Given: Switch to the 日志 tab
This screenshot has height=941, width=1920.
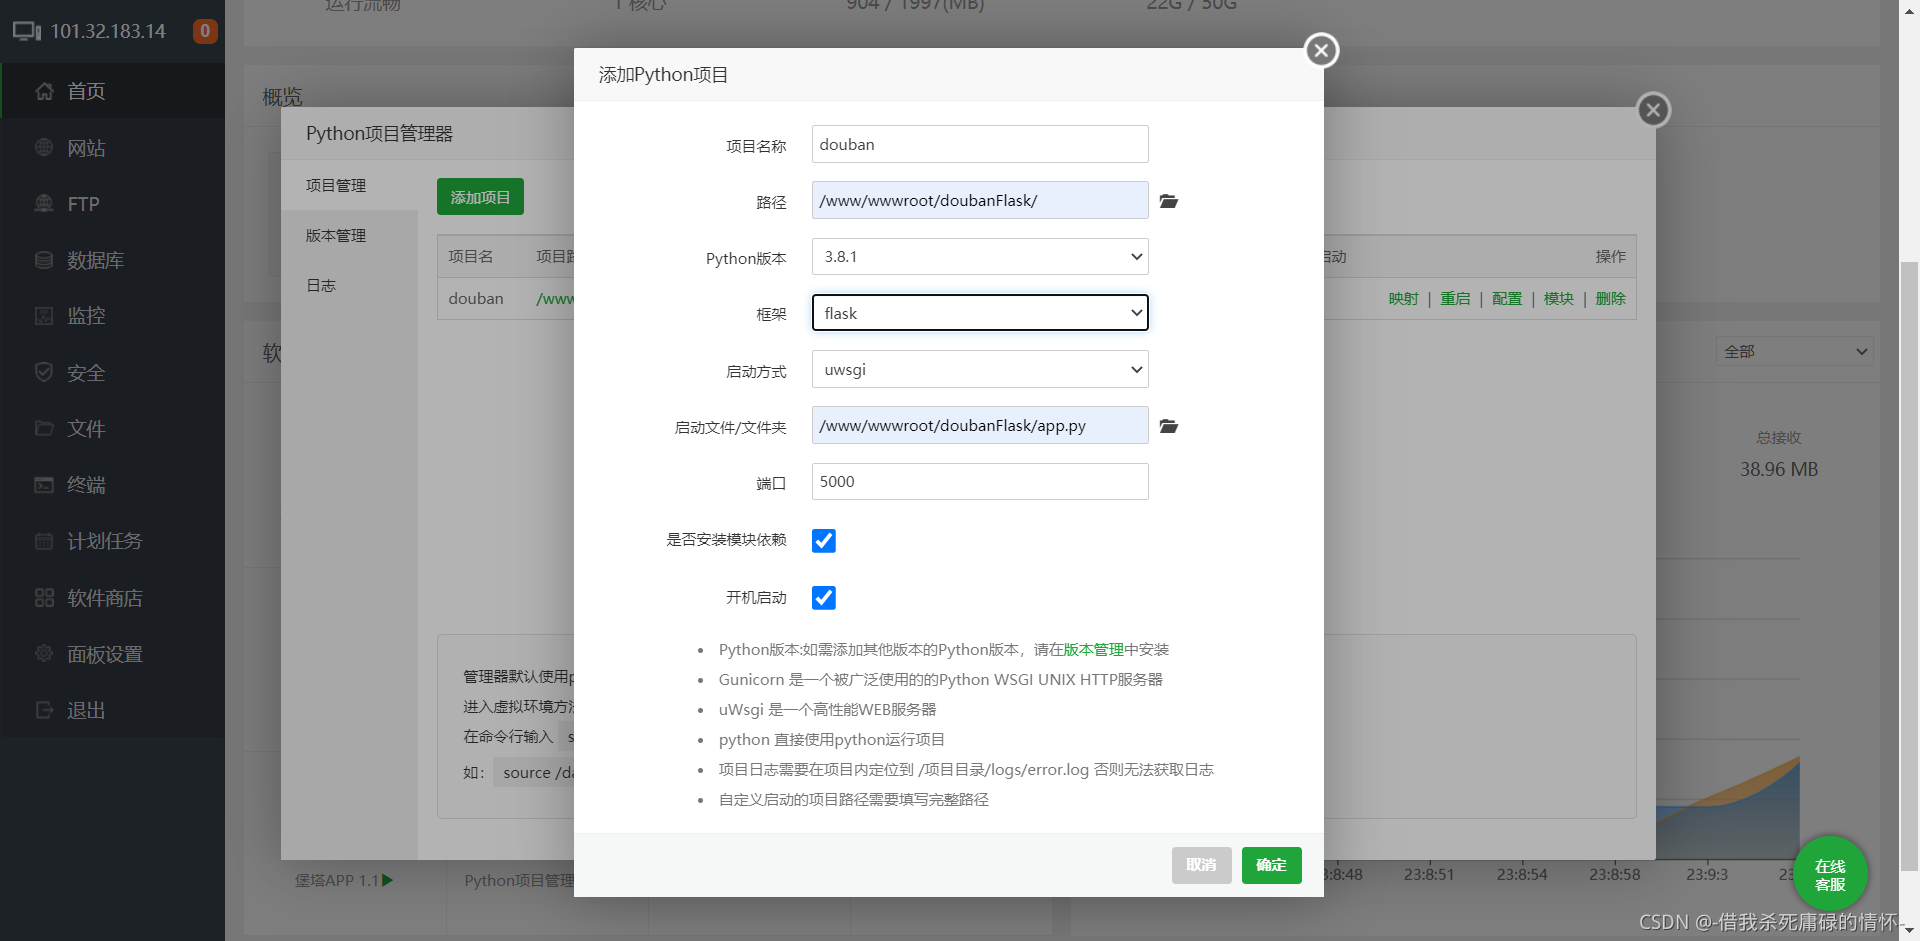Looking at the screenshot, I should [321, 285].
